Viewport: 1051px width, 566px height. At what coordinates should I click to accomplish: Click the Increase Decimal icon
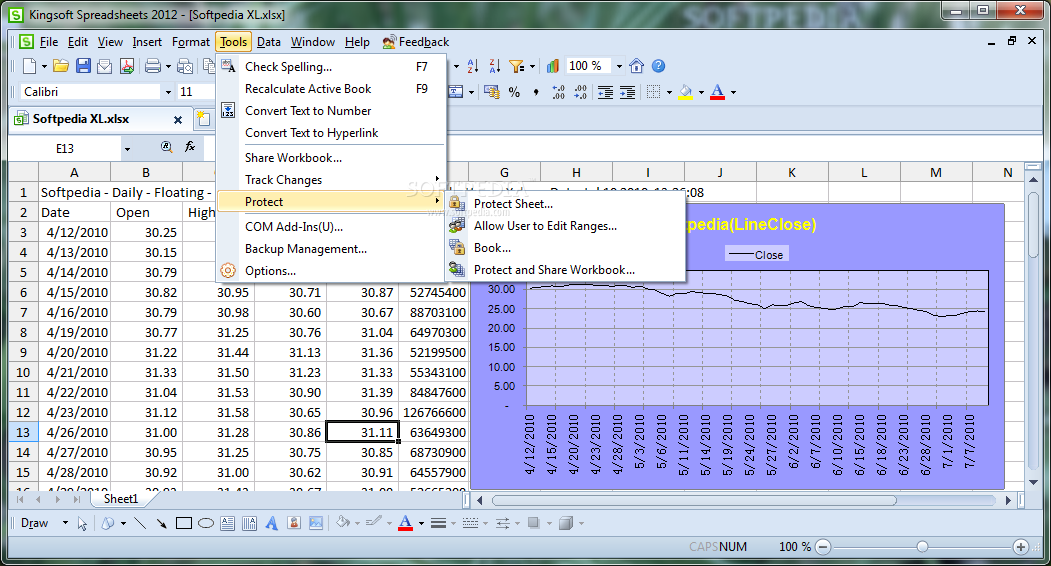click(x=558, y=92)
